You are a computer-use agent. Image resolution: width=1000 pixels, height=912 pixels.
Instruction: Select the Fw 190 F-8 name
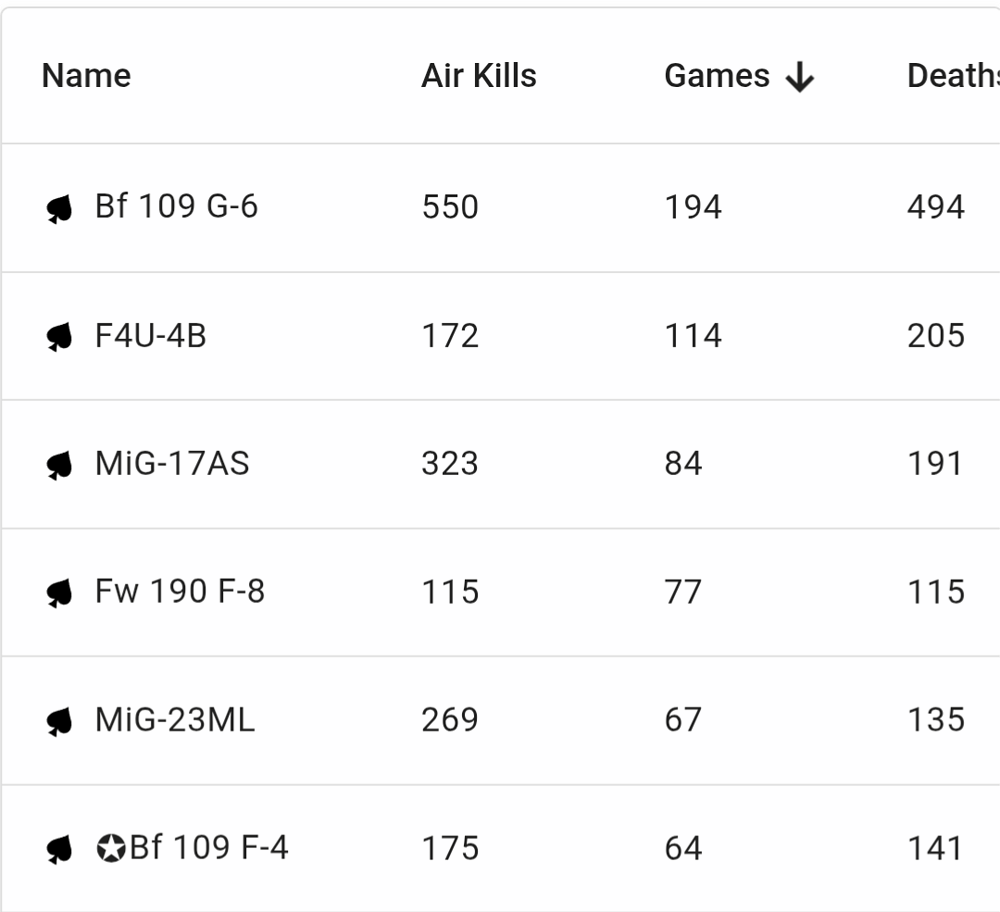[180, 591]
